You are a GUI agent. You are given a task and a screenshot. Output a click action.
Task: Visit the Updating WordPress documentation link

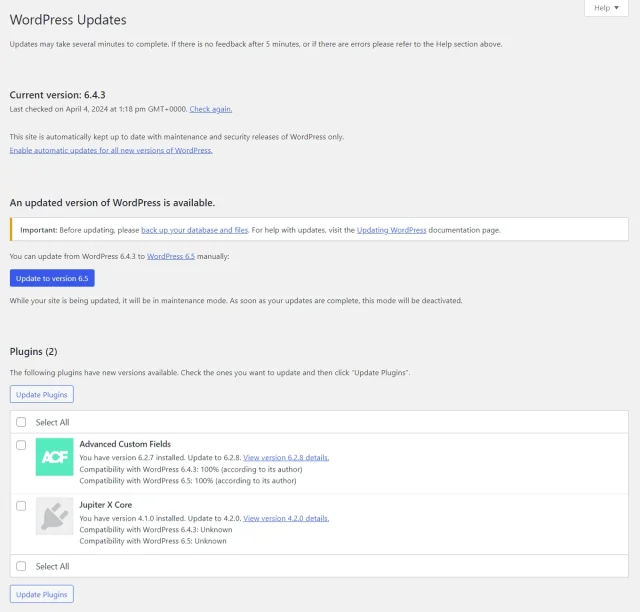(x=392, y=230)
